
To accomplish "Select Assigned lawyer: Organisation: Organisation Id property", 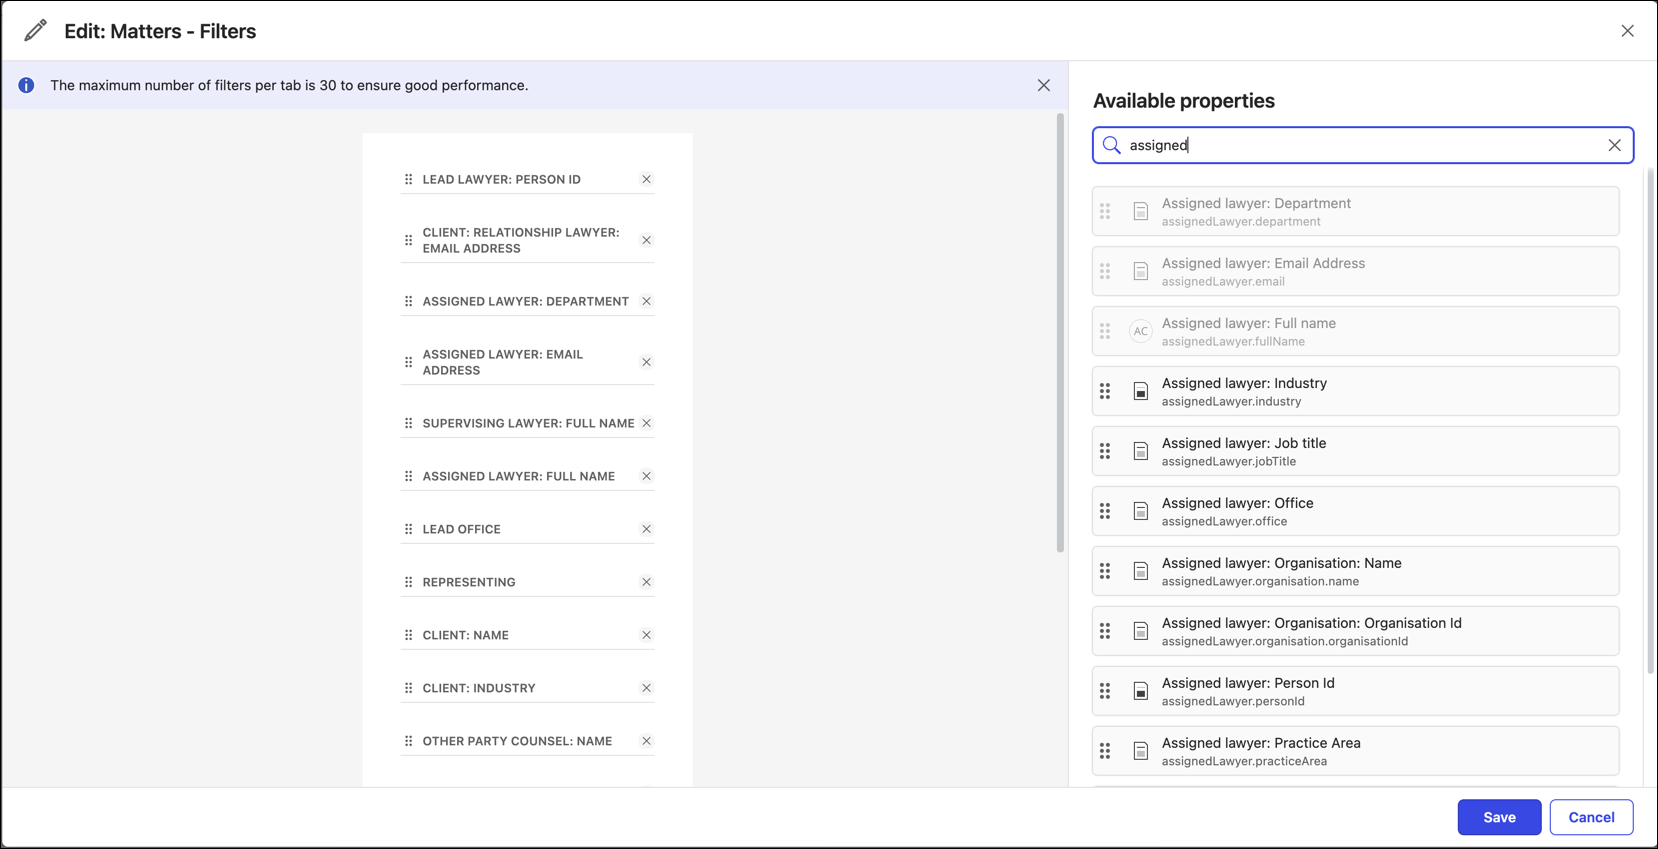I will click(x=1355, y=631).
